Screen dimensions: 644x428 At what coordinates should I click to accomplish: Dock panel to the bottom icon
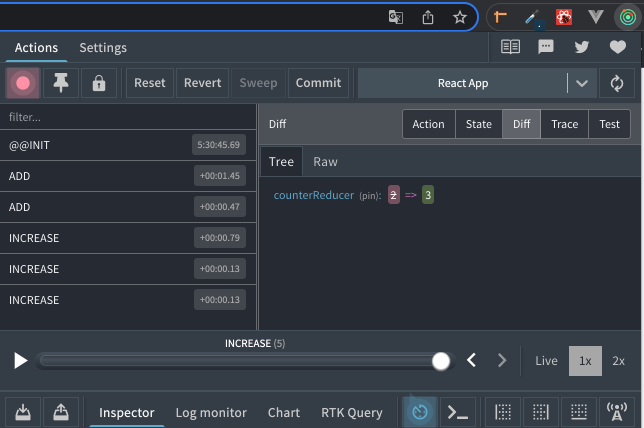579,412
